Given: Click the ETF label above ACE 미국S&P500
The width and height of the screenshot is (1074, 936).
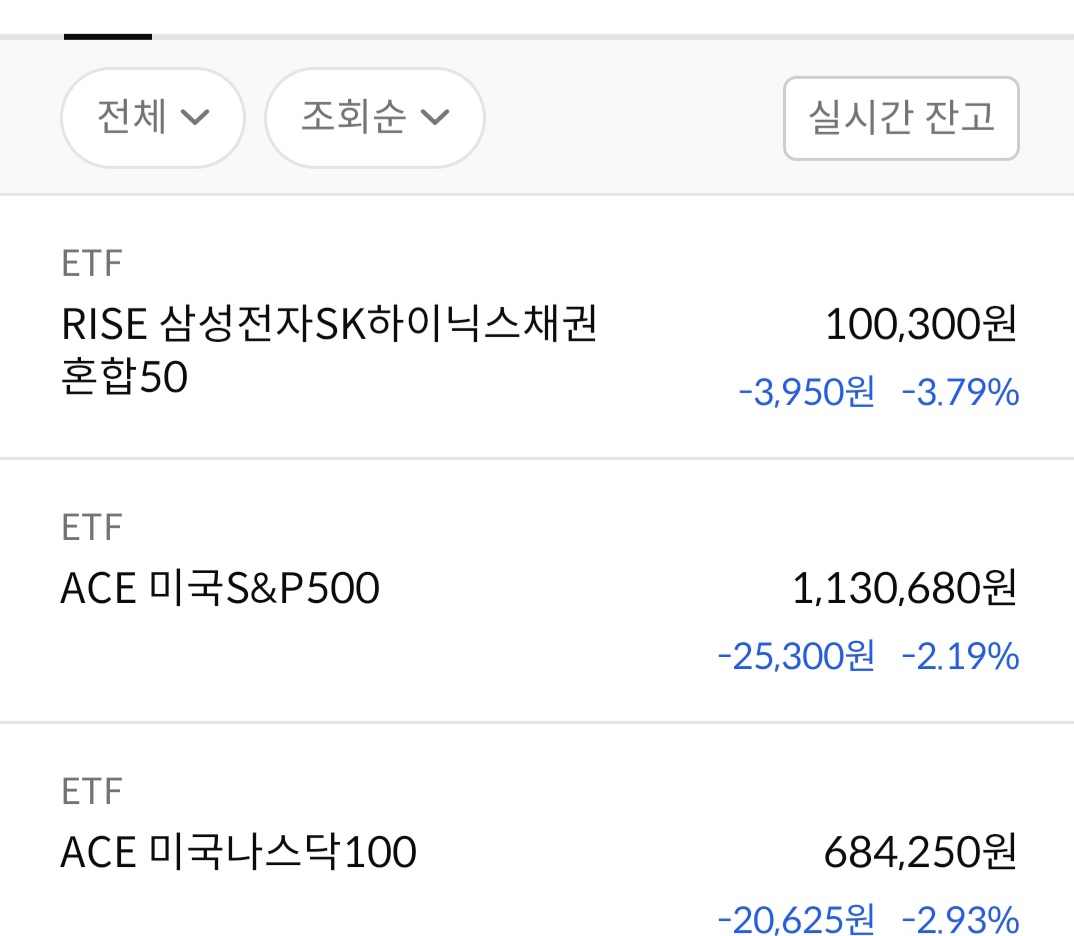Looking at the screenshot, I should pyautogui.click(x=91, y=528).
